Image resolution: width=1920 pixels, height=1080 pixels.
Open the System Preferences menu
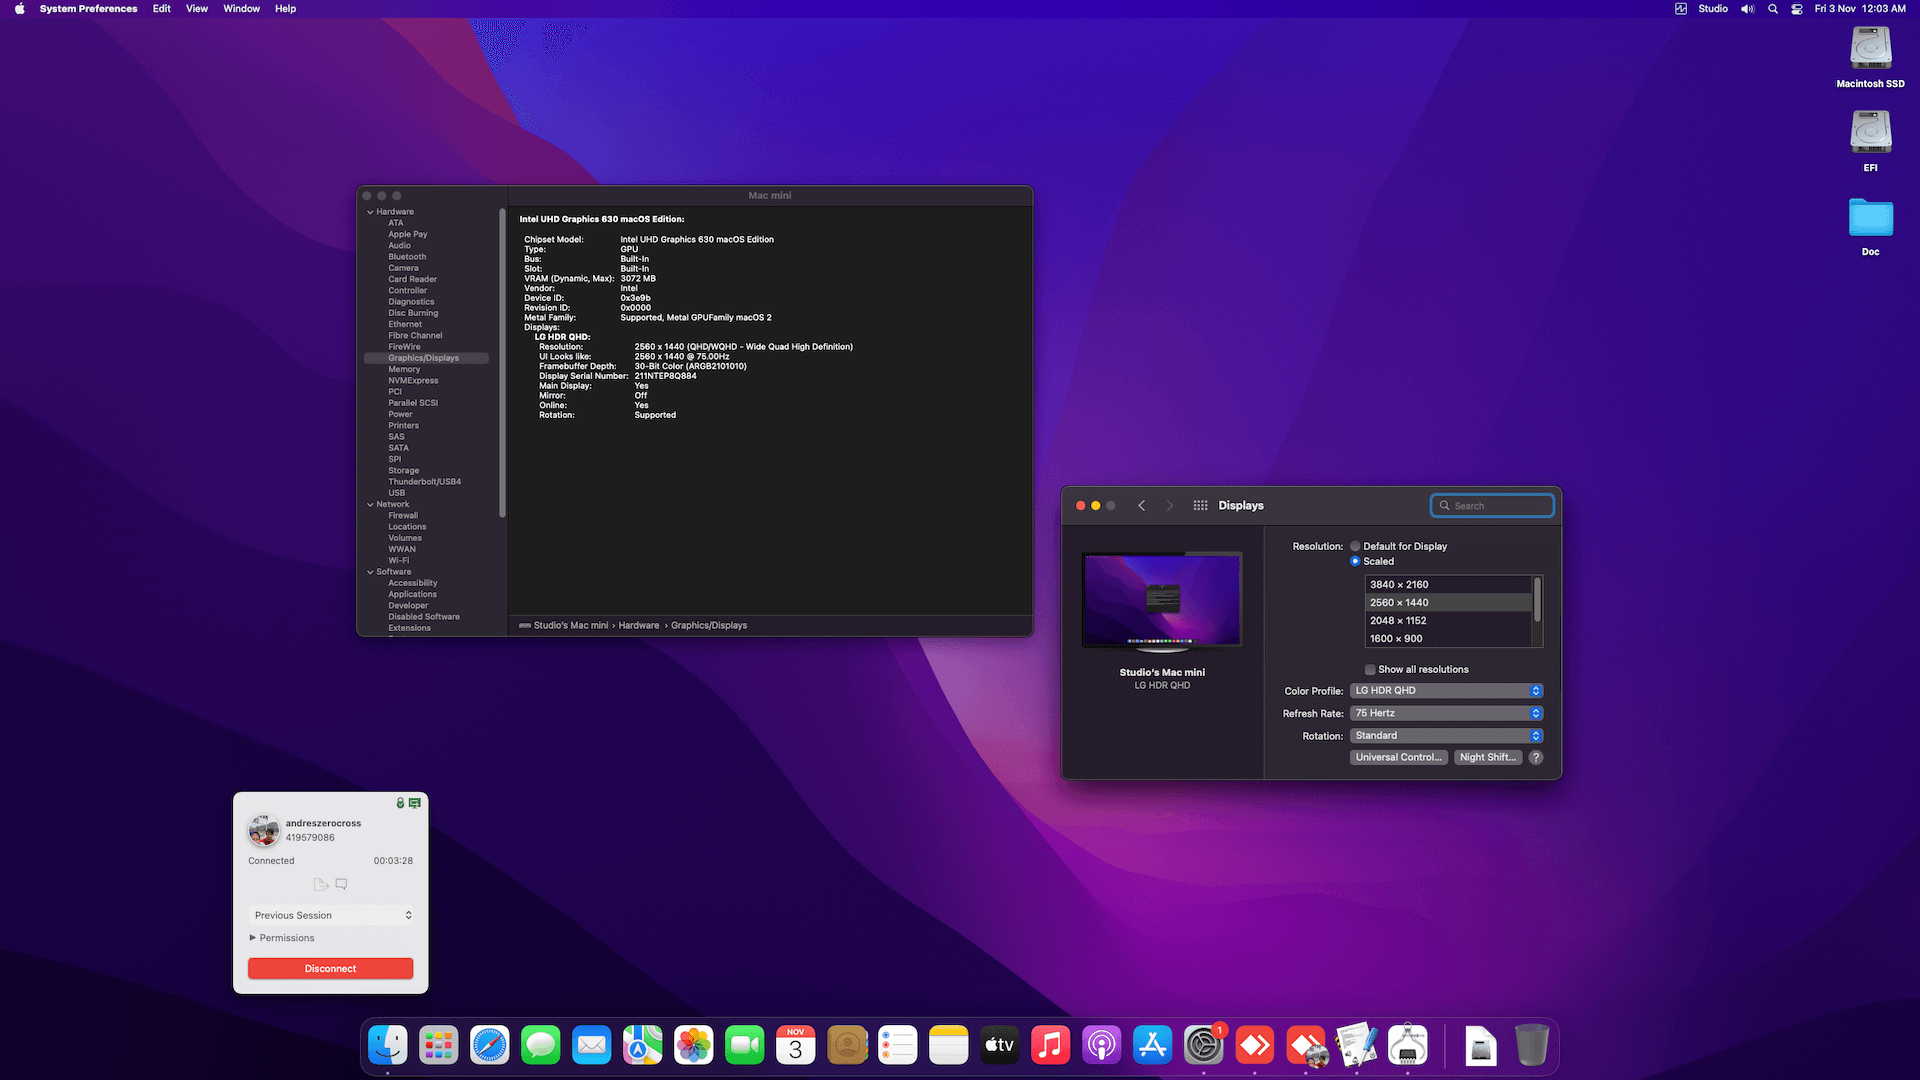click(x=88, y=9)
